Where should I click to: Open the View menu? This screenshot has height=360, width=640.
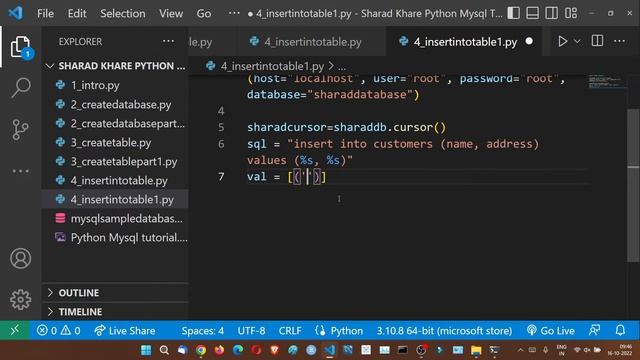click(171, 13)
